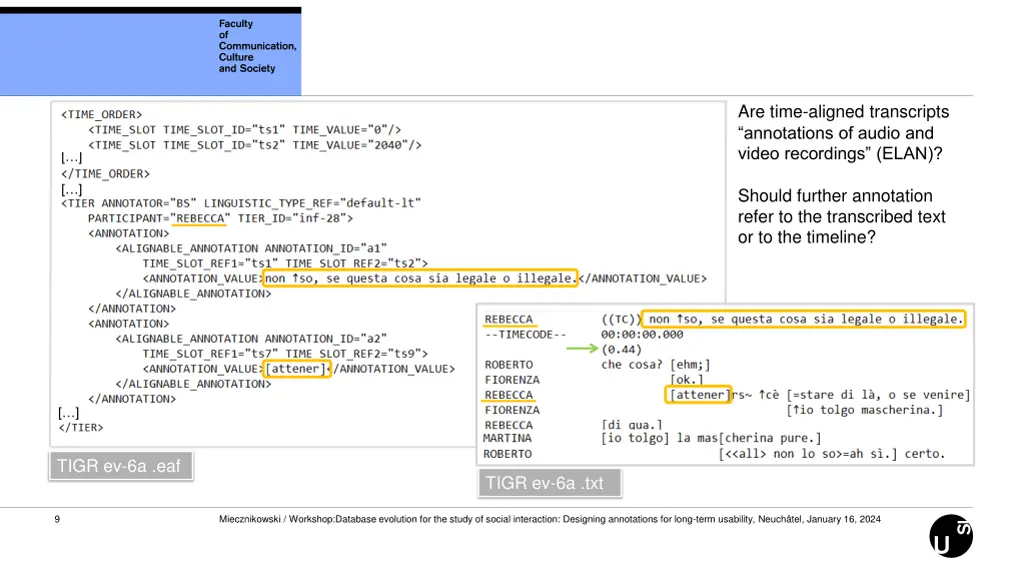The width and height of the screenshot is (1024, 576).
Task: Click slide number 9 in the footer
Action: pos(57,519)
